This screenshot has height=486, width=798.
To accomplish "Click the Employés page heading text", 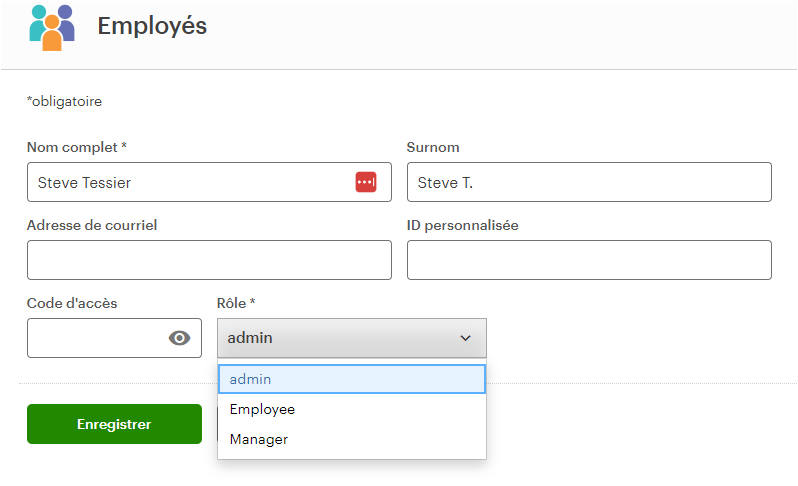I will (x=152, y=26).
